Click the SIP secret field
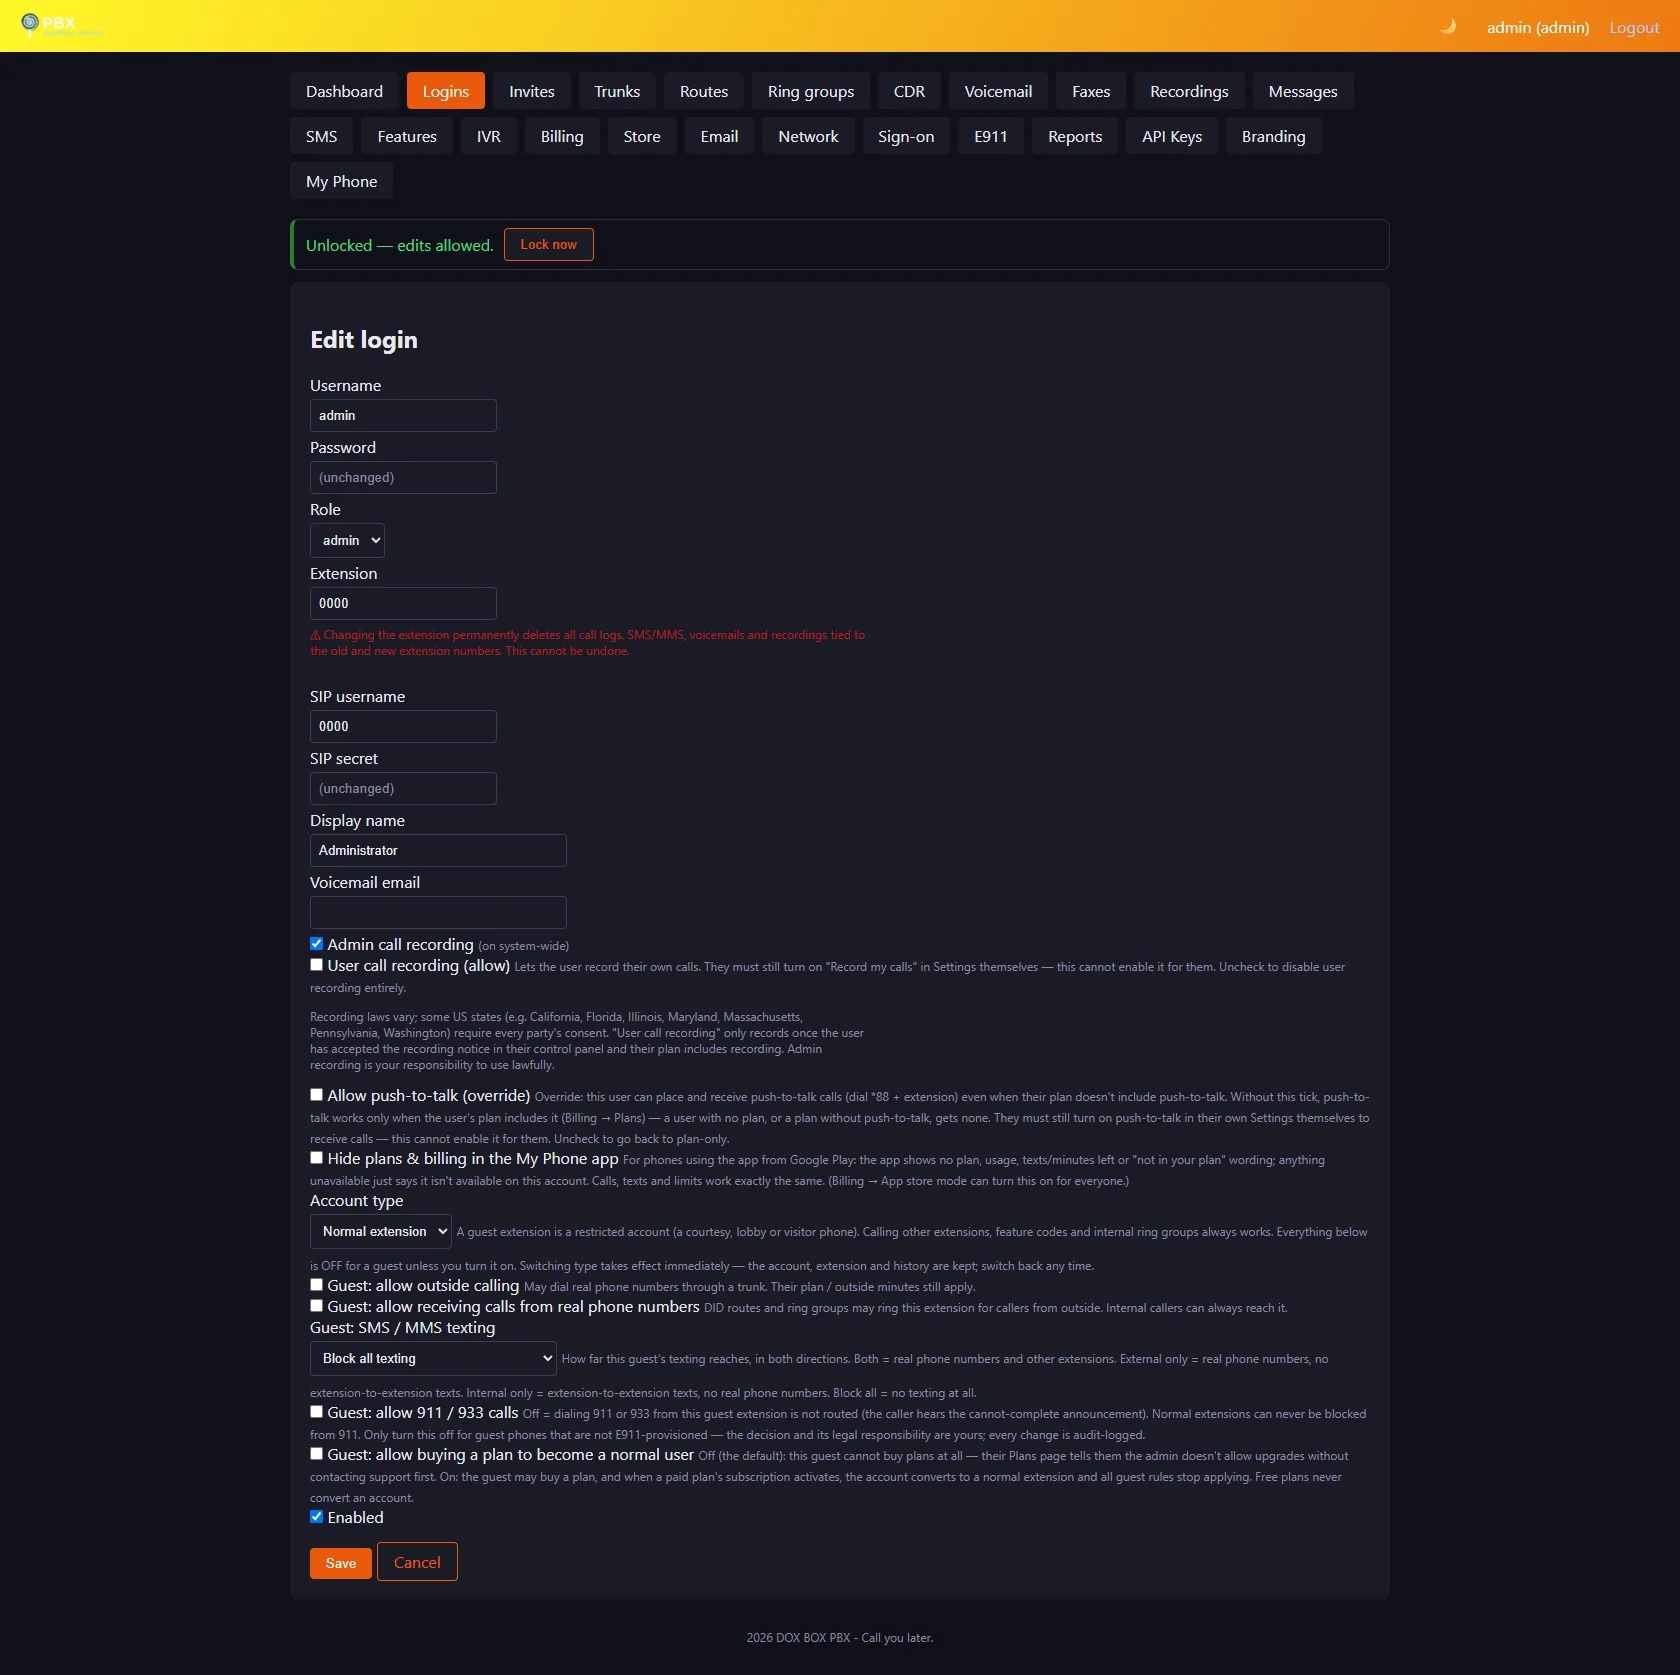1680x1675 pixels. (403, 788)
